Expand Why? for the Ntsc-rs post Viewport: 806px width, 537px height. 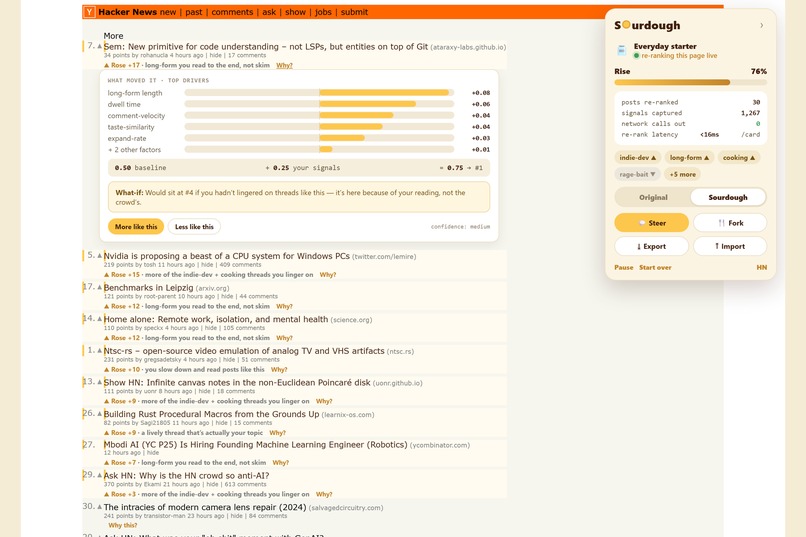coord(279,369)
